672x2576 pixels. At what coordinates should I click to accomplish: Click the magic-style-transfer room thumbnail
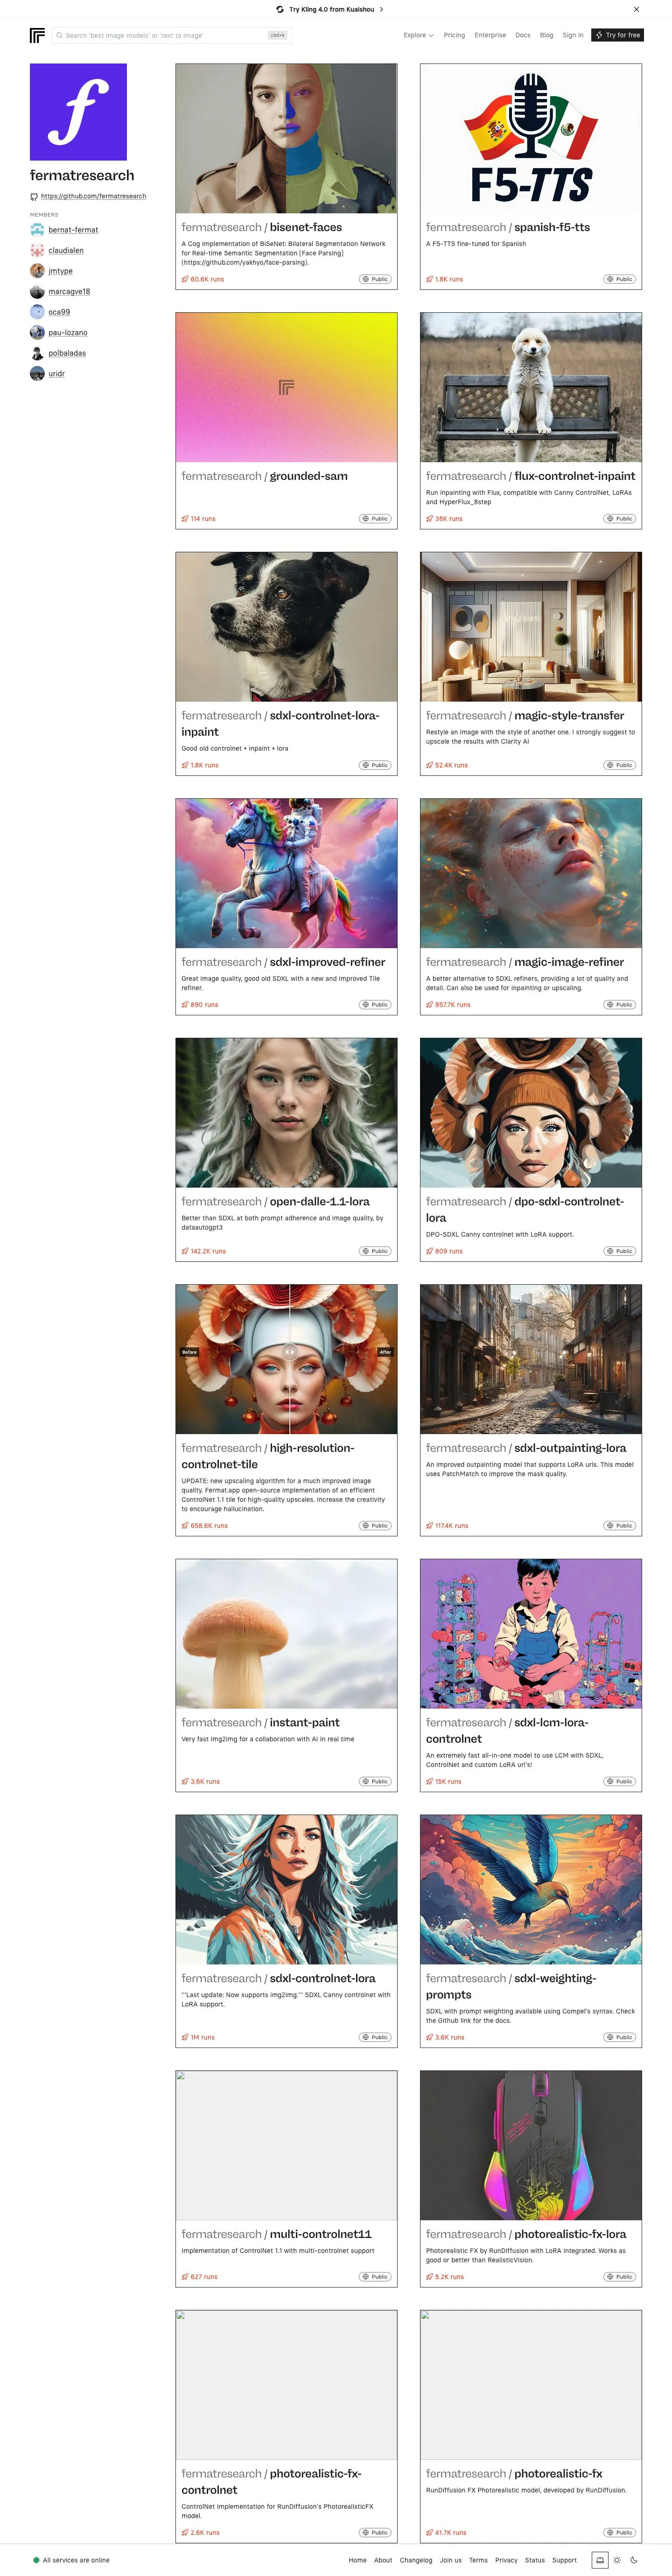click(531, 627)
